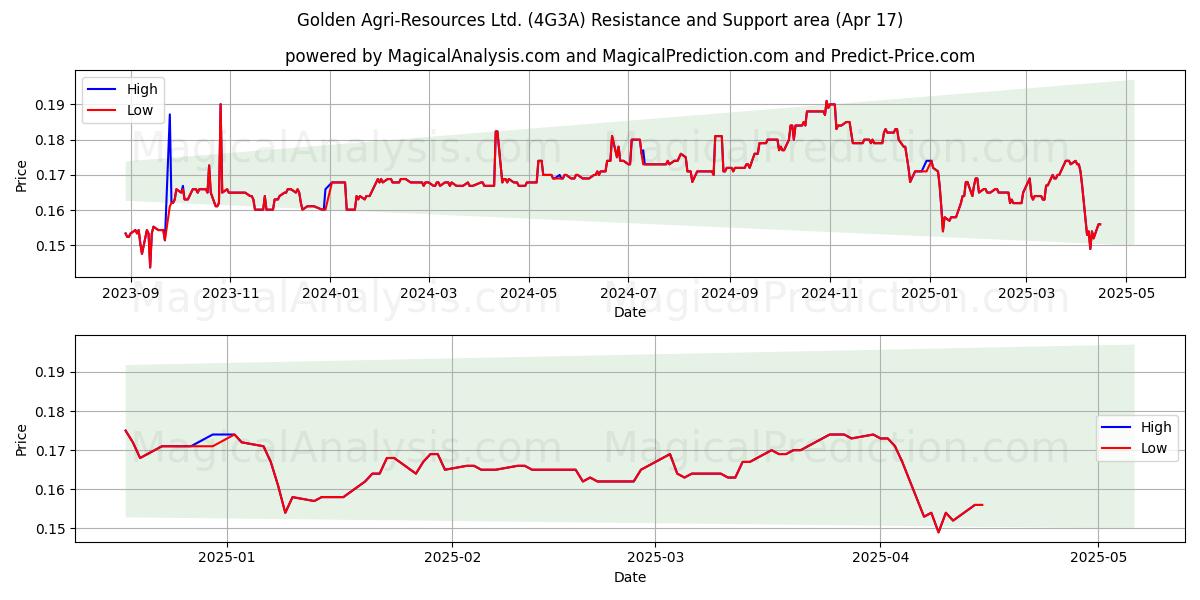
Task: Click the '2025-05' tick label on top chart
Action: click(x=1126, y=293)
